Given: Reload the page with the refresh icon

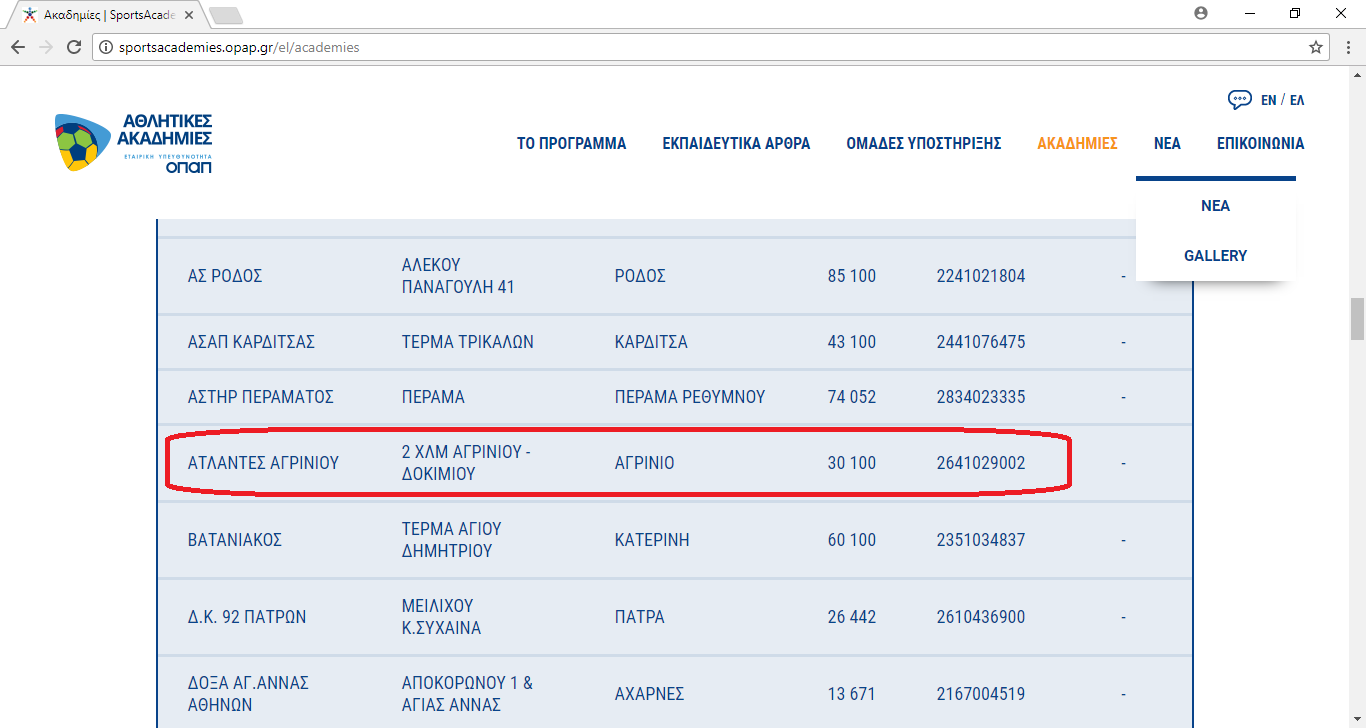Looking at the screenshot, I should (x=74, y=47).
